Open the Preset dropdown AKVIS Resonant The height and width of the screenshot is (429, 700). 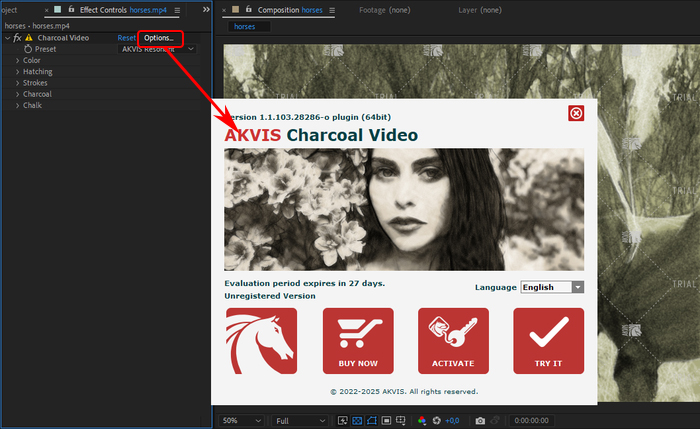point(157,49)
